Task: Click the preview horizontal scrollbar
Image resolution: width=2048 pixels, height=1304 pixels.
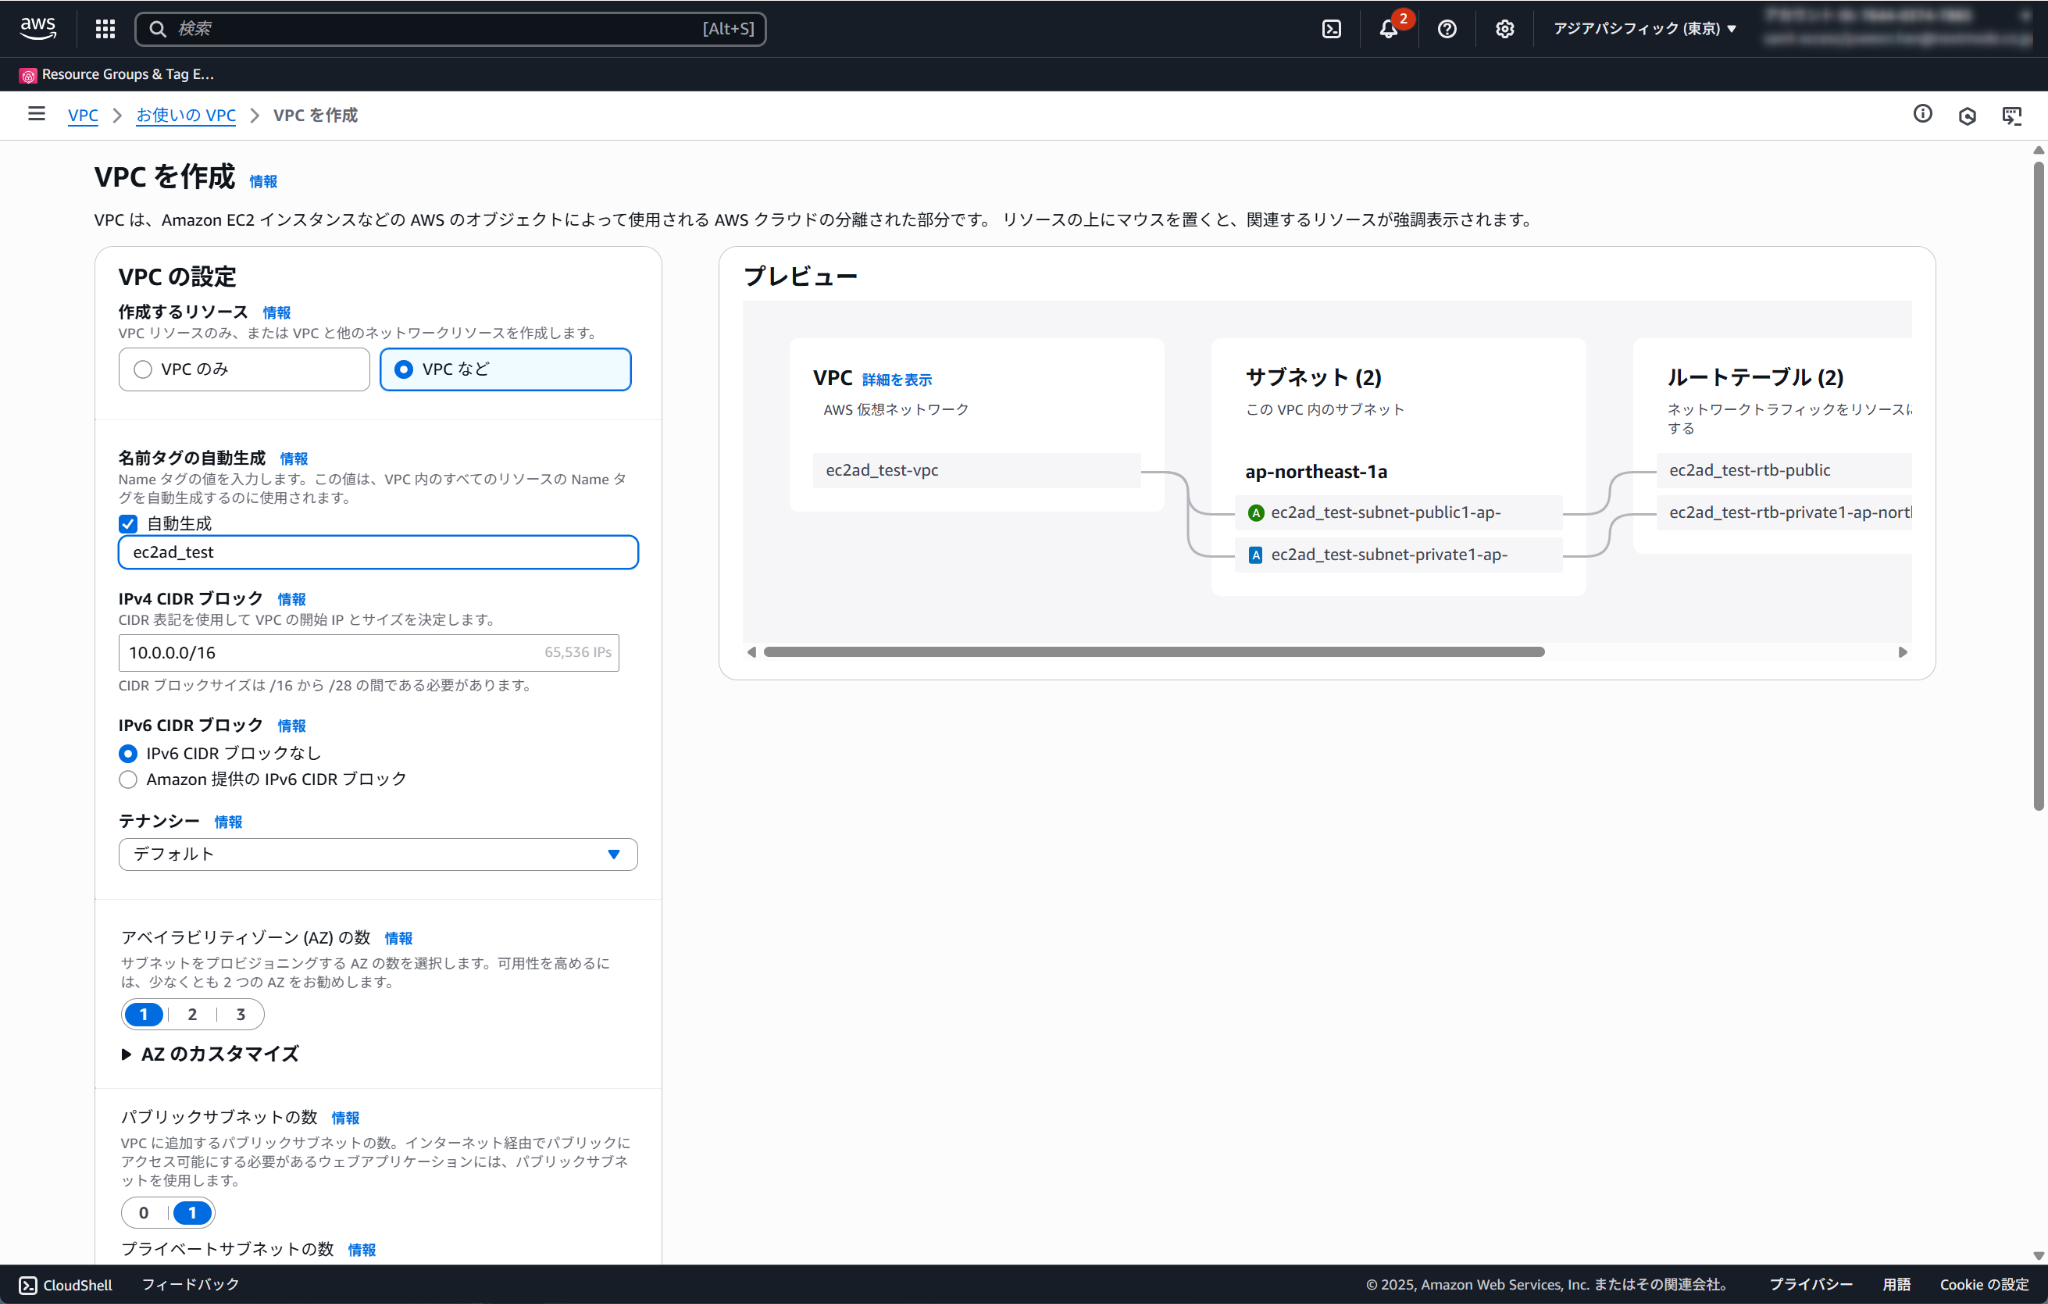Action: 1153,652
